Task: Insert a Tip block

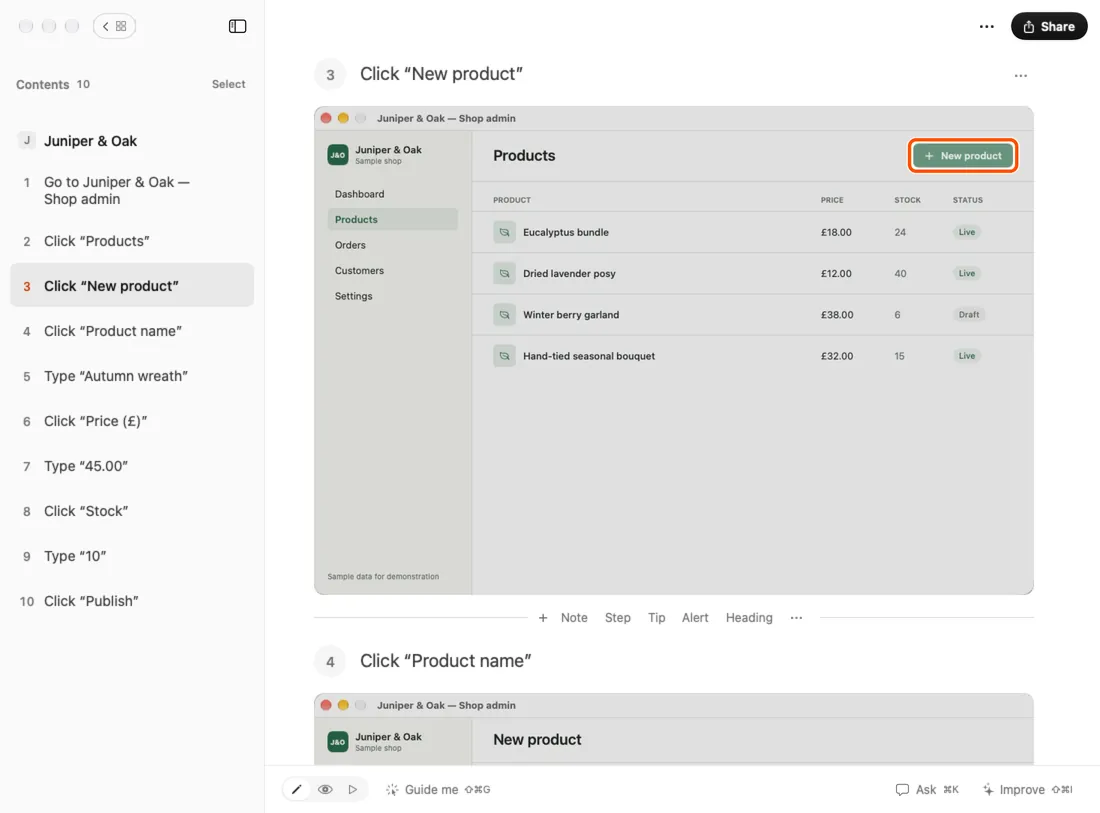Action: pyautogui.click(x=656, y=617)
